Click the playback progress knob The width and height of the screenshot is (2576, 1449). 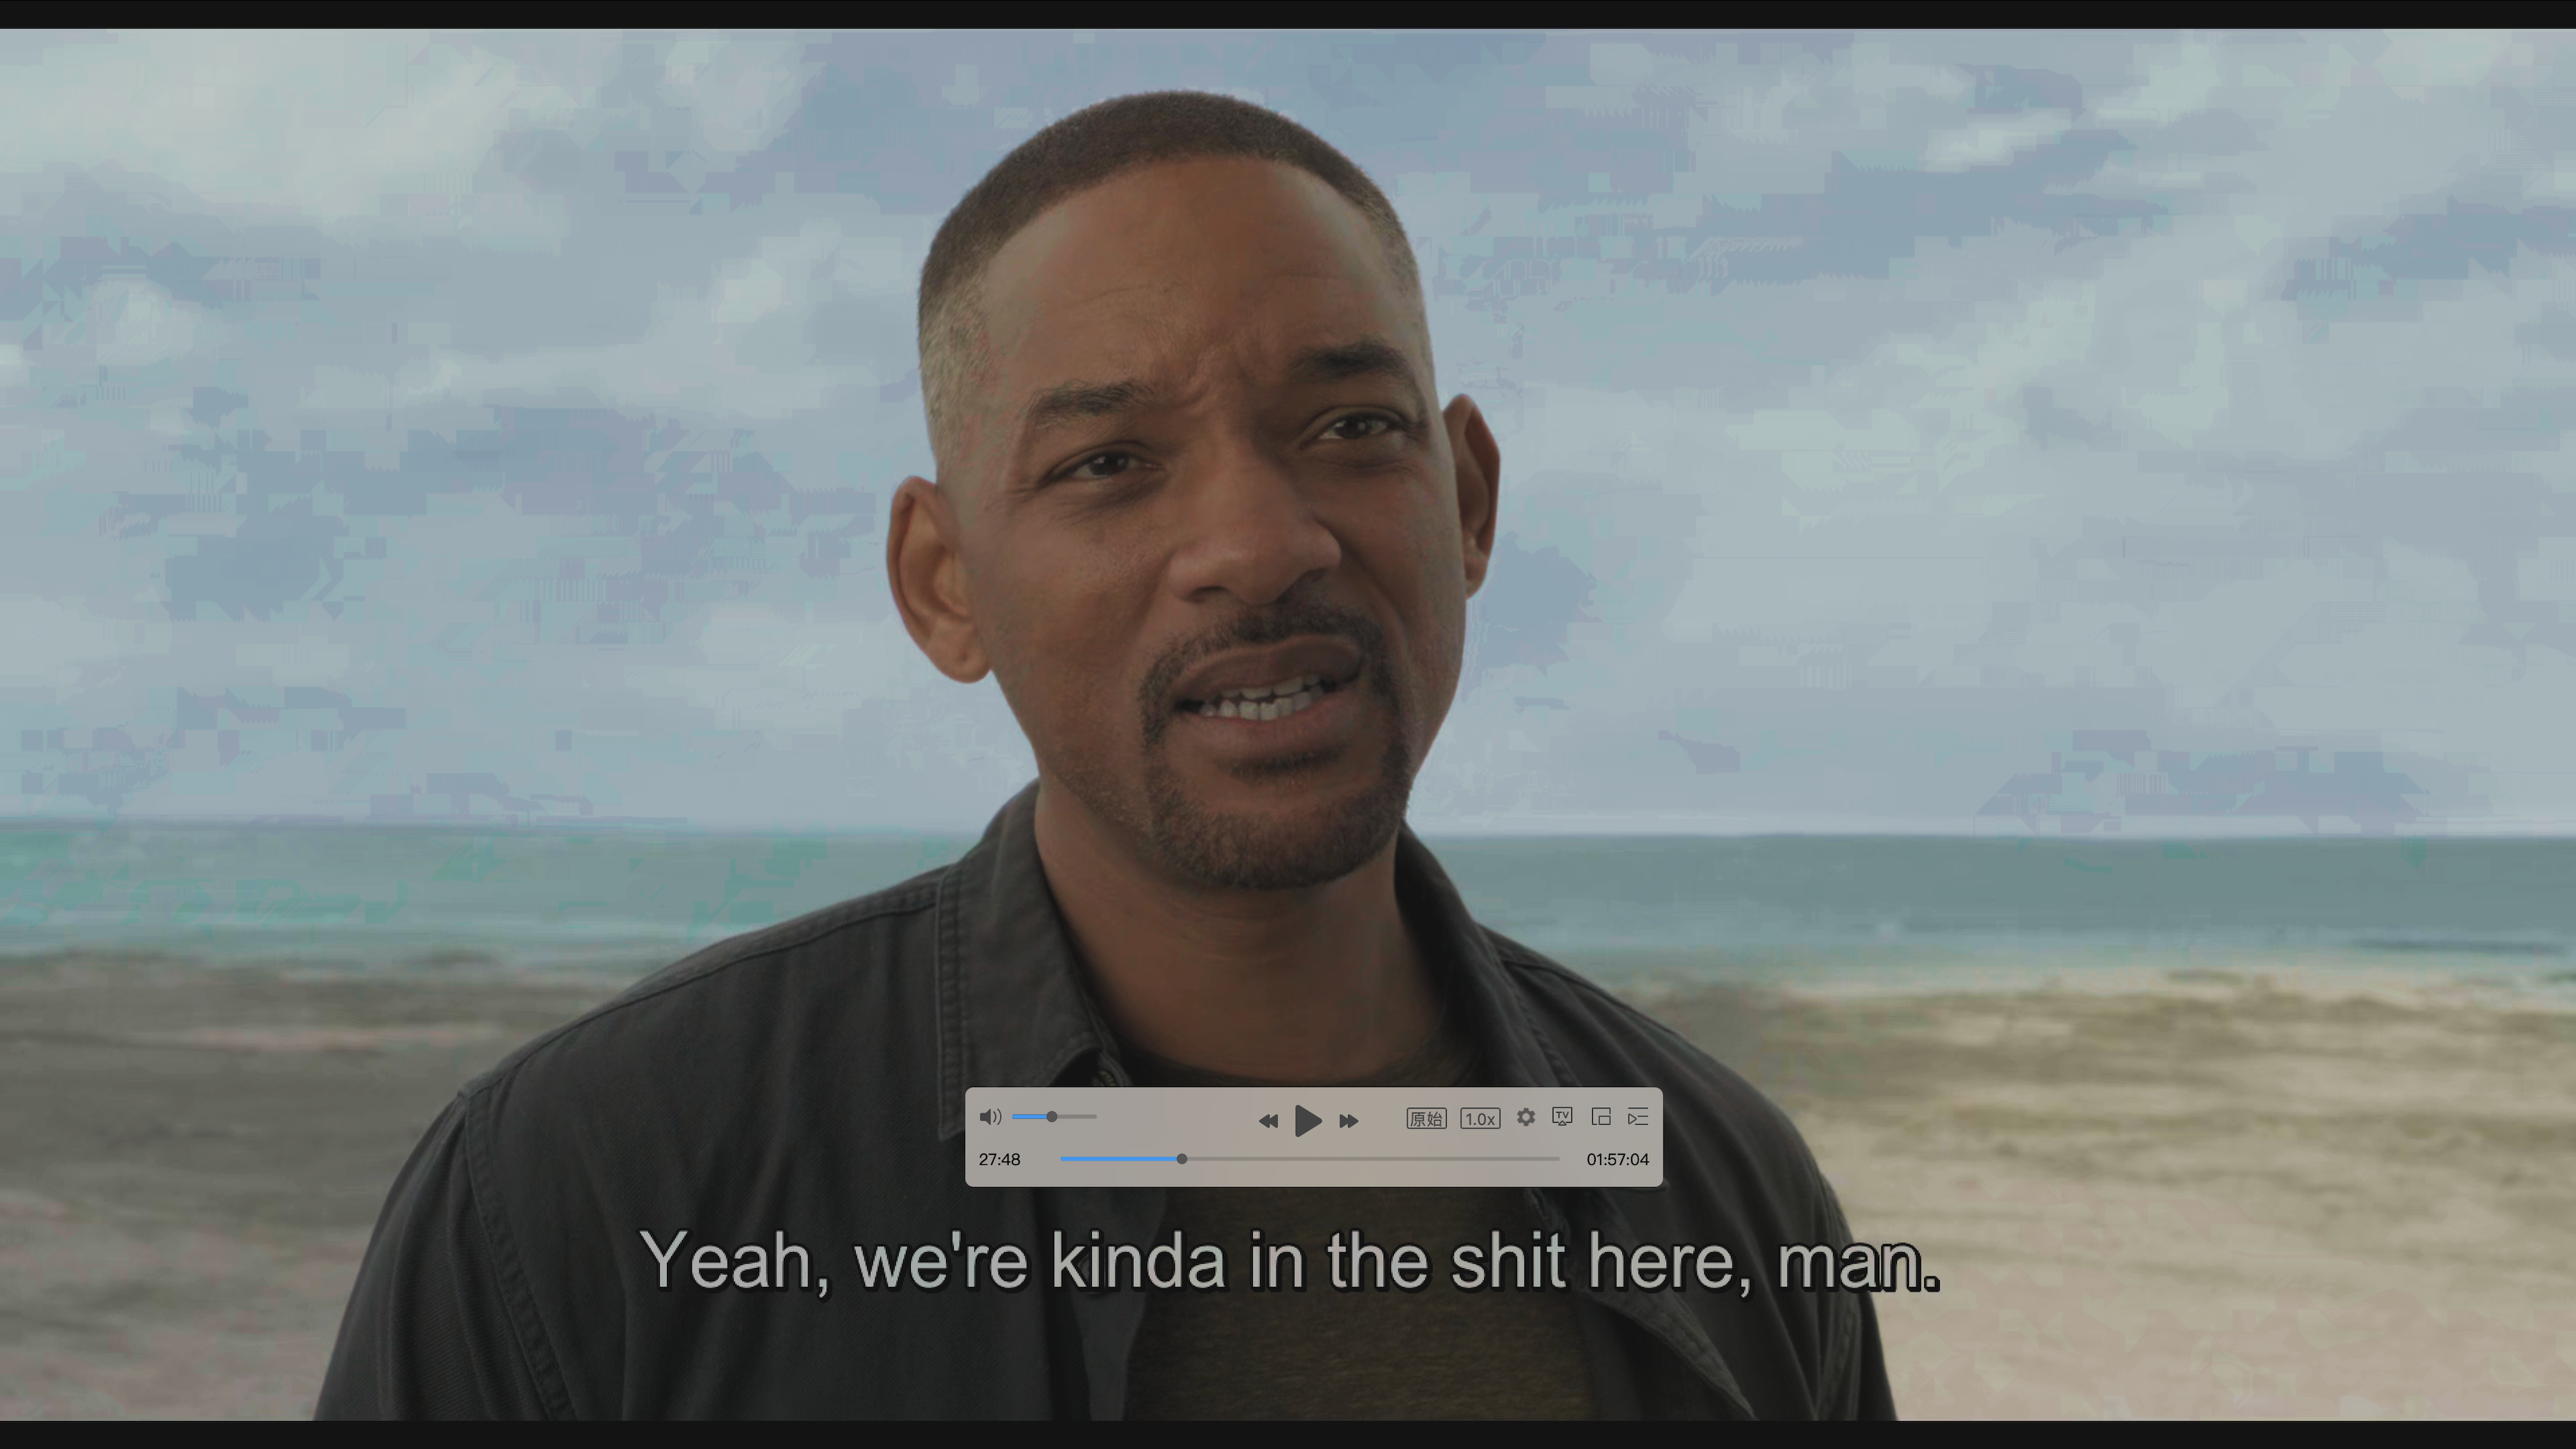point(1181,1159)
